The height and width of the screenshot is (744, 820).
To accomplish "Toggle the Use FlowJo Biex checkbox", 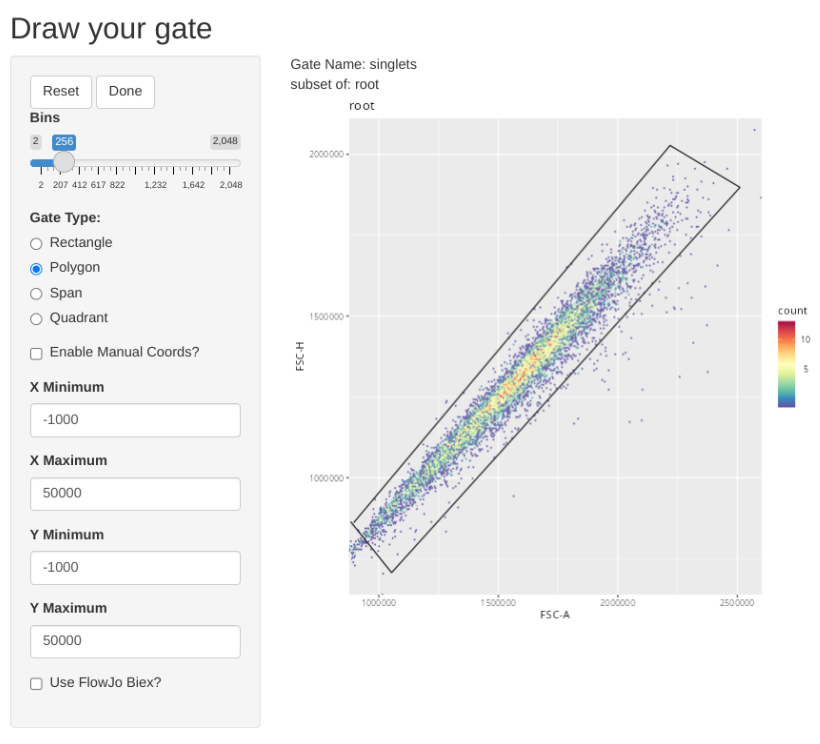I will tap(37, 683).
